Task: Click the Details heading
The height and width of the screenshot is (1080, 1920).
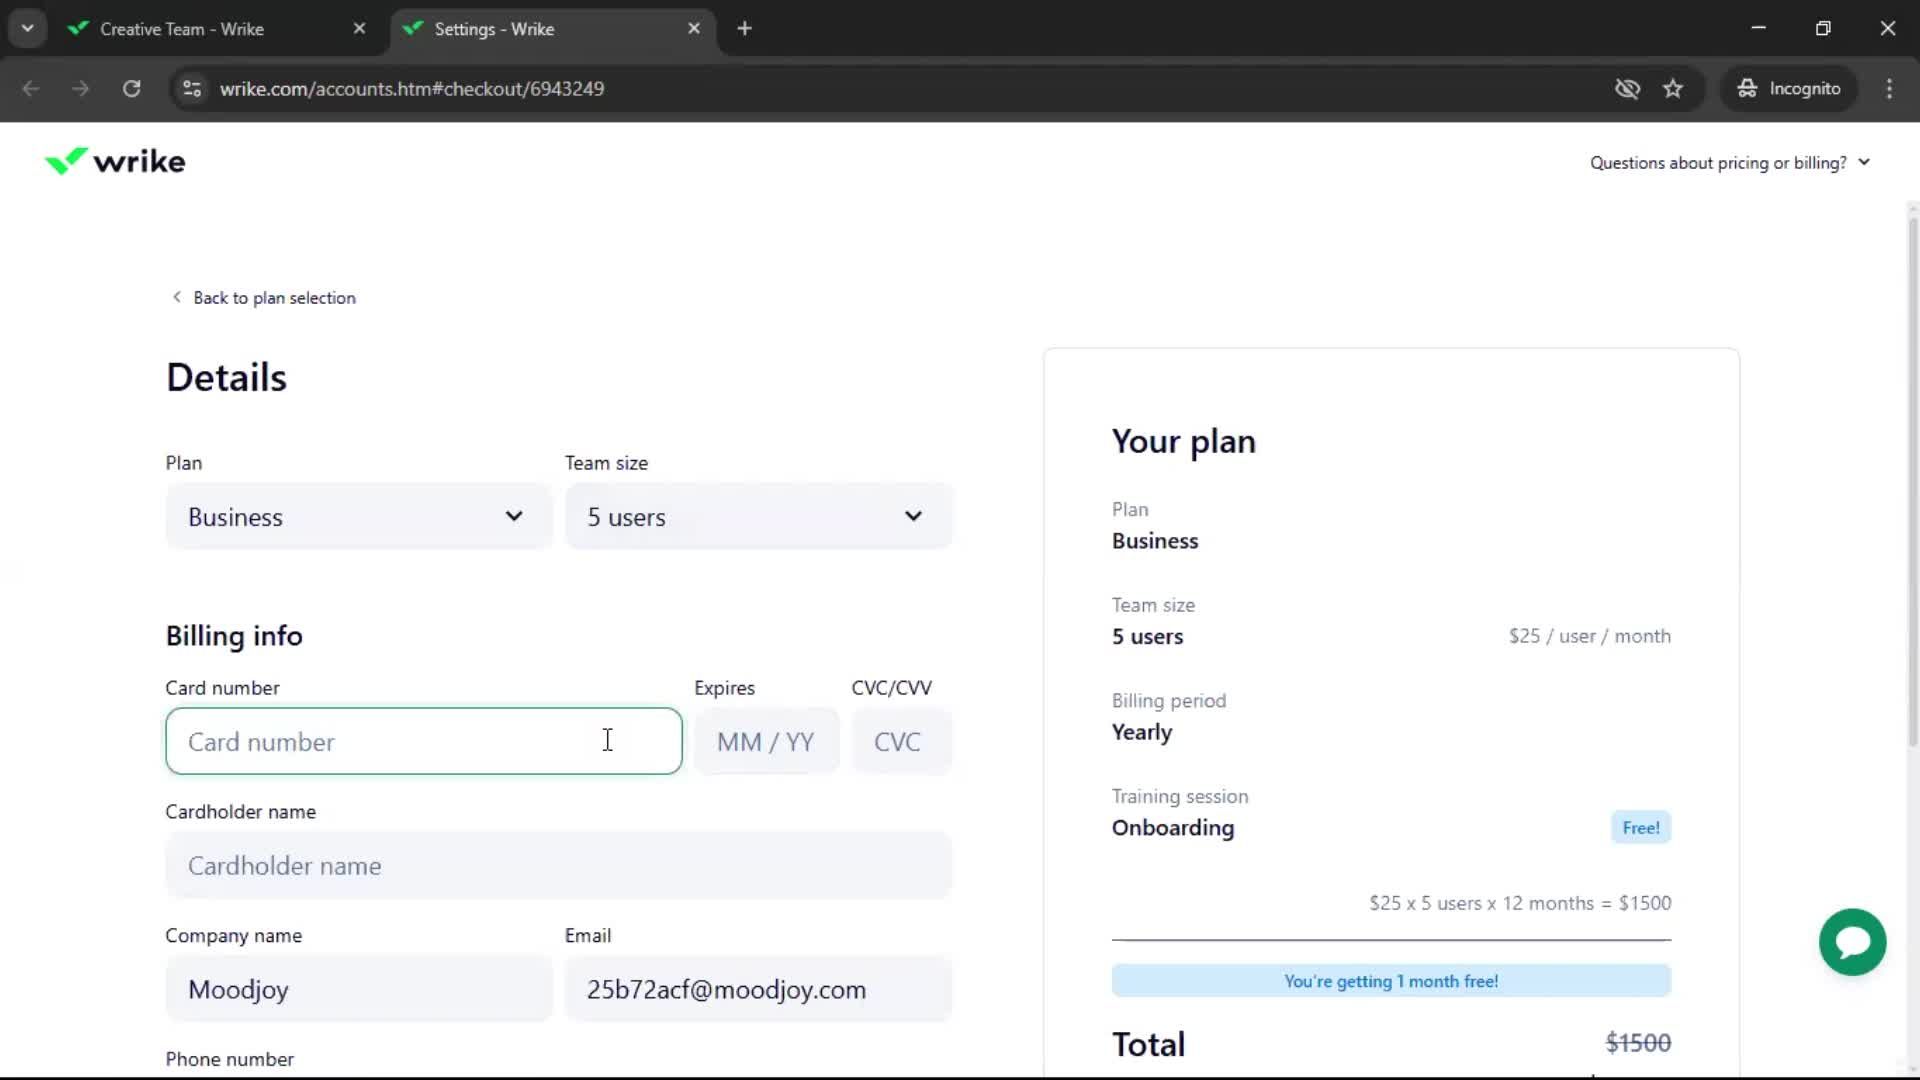Action: (226, 378)
